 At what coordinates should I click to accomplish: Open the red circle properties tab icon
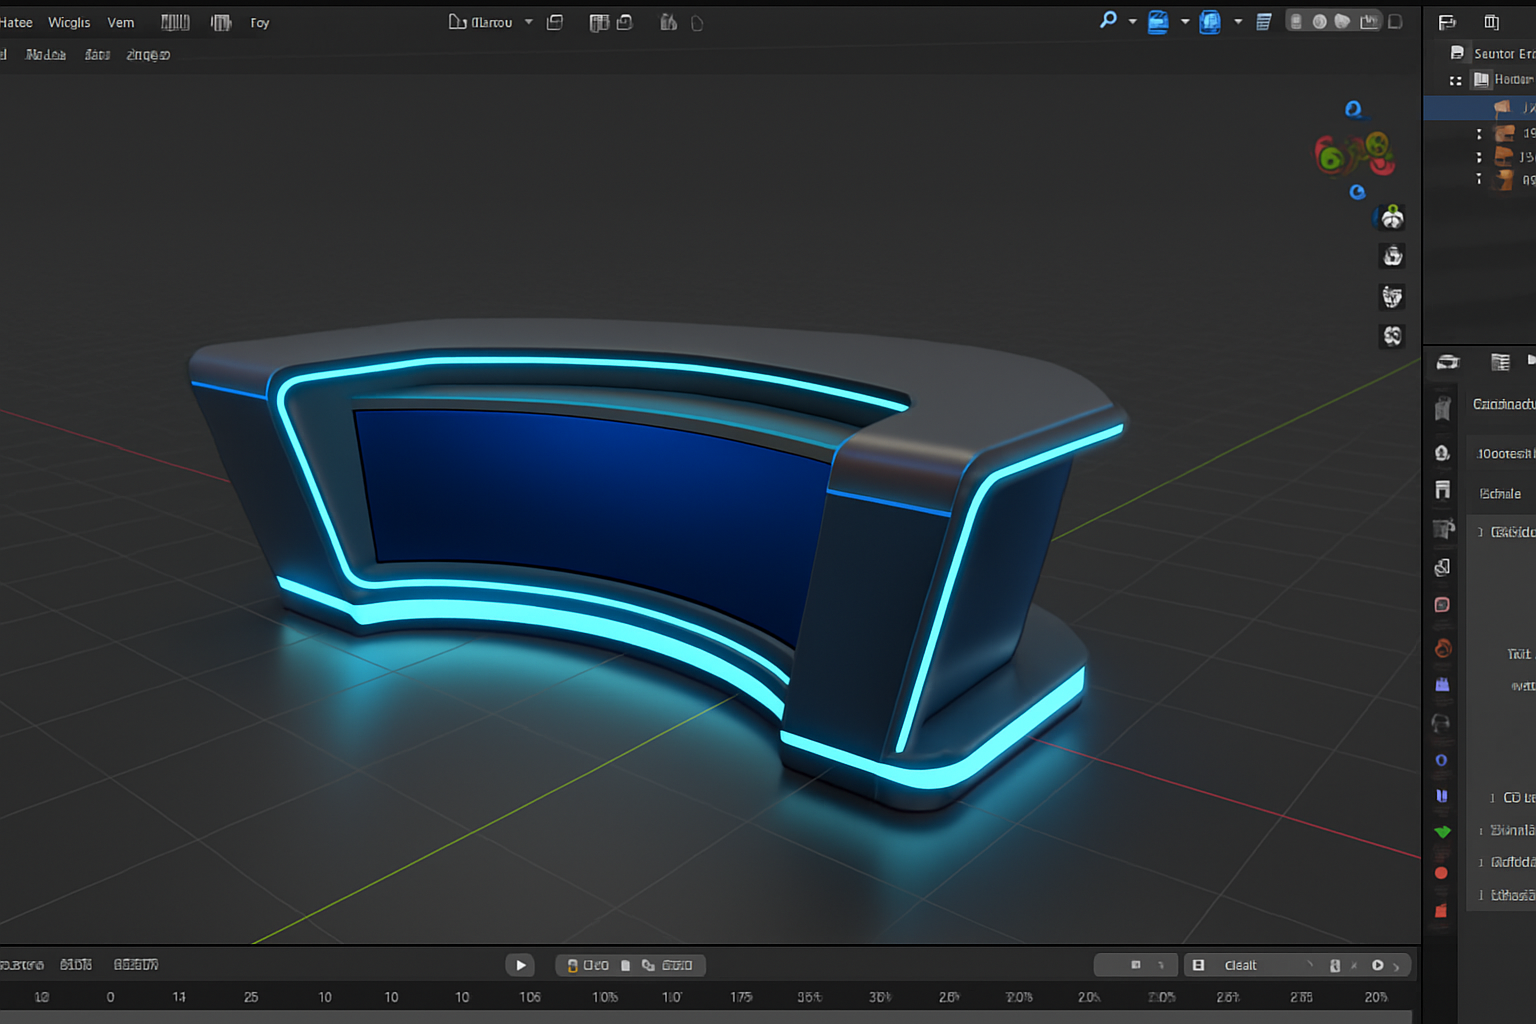pos(1441,873)
